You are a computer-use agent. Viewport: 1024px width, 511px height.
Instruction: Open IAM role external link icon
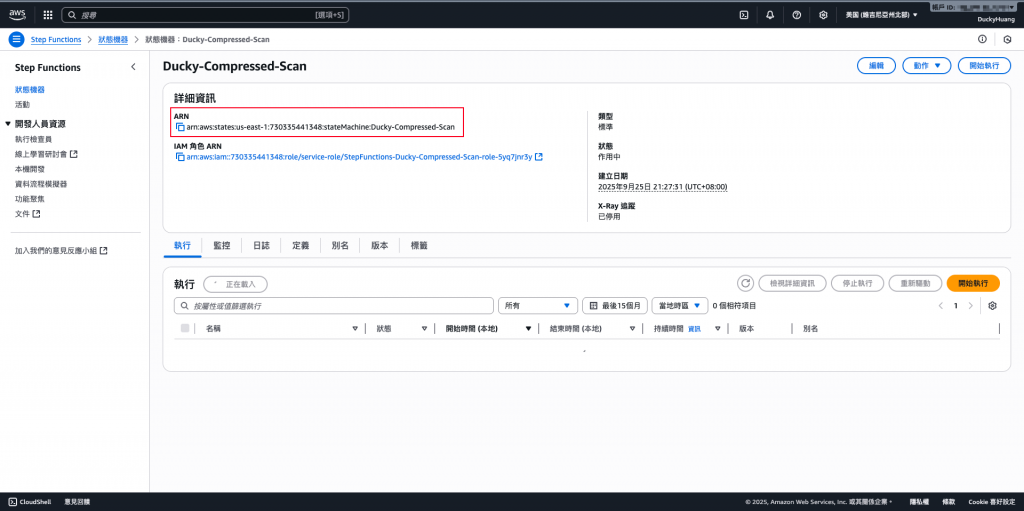[x=539, y=157]
